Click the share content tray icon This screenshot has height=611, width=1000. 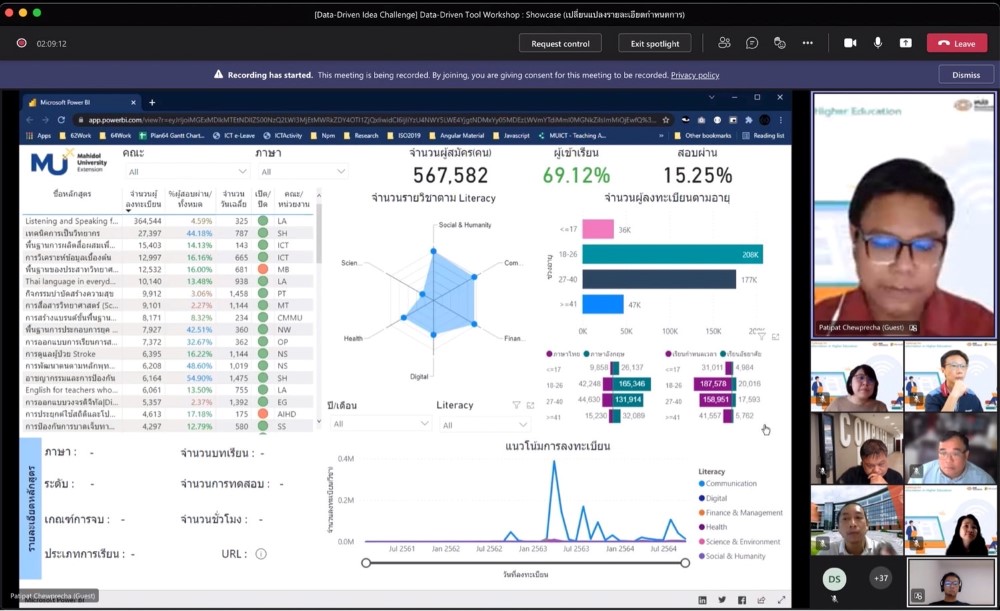click(x=905, y=43)
